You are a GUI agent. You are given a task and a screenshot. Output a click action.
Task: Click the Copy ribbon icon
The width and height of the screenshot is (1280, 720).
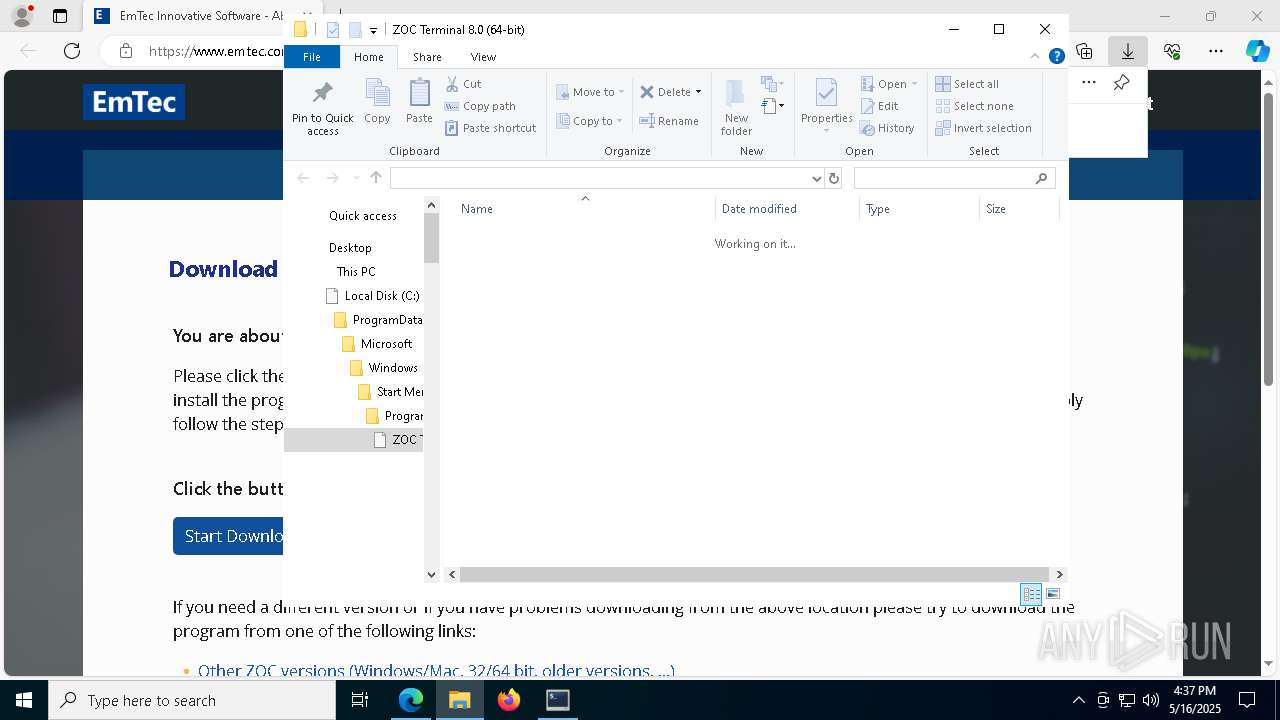[377, 101]
